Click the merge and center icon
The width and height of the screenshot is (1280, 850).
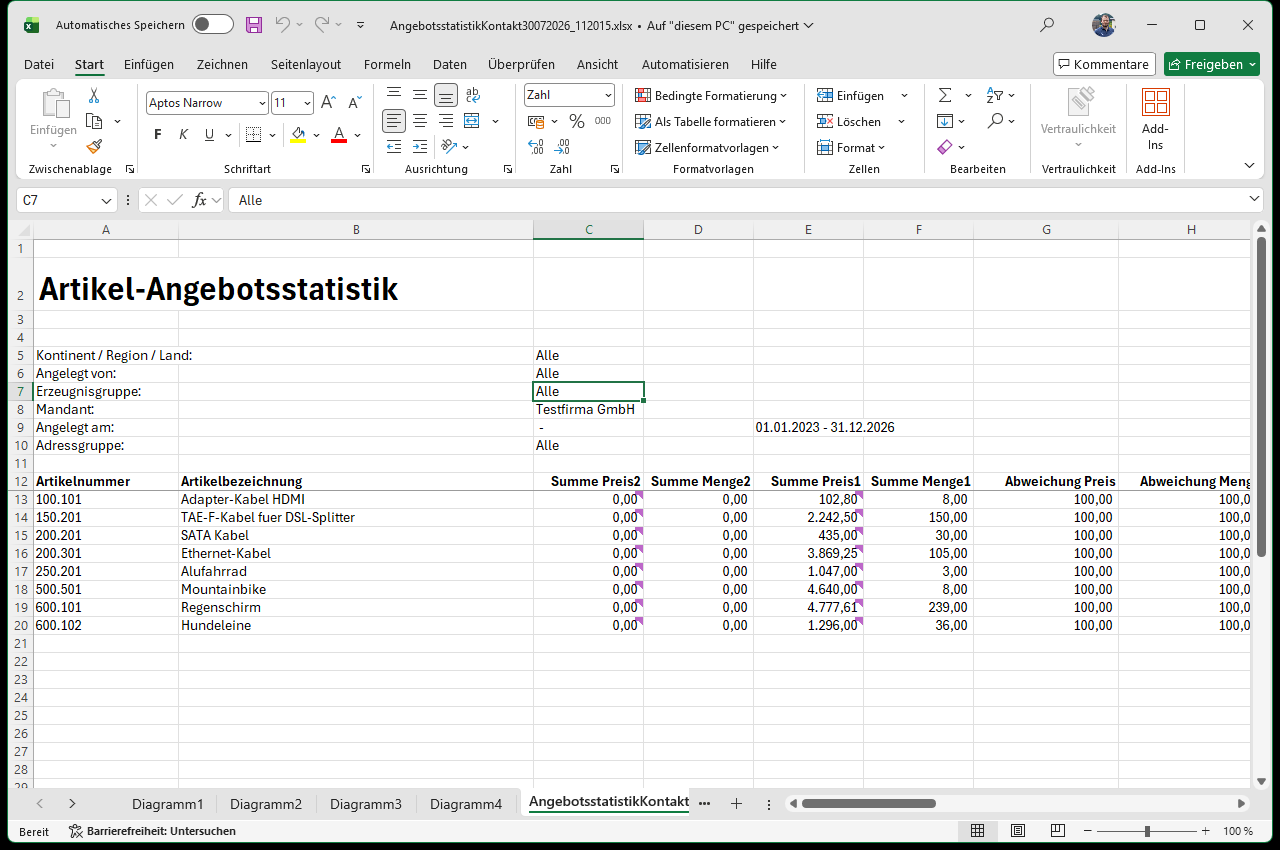point(471,121)
